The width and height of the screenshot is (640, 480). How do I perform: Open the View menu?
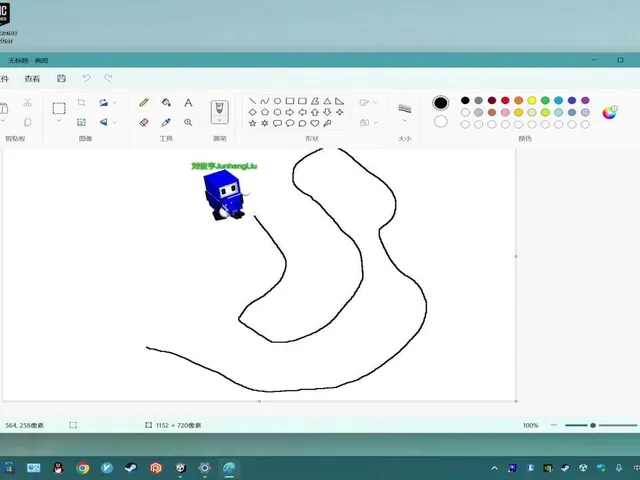click(32, 79)
